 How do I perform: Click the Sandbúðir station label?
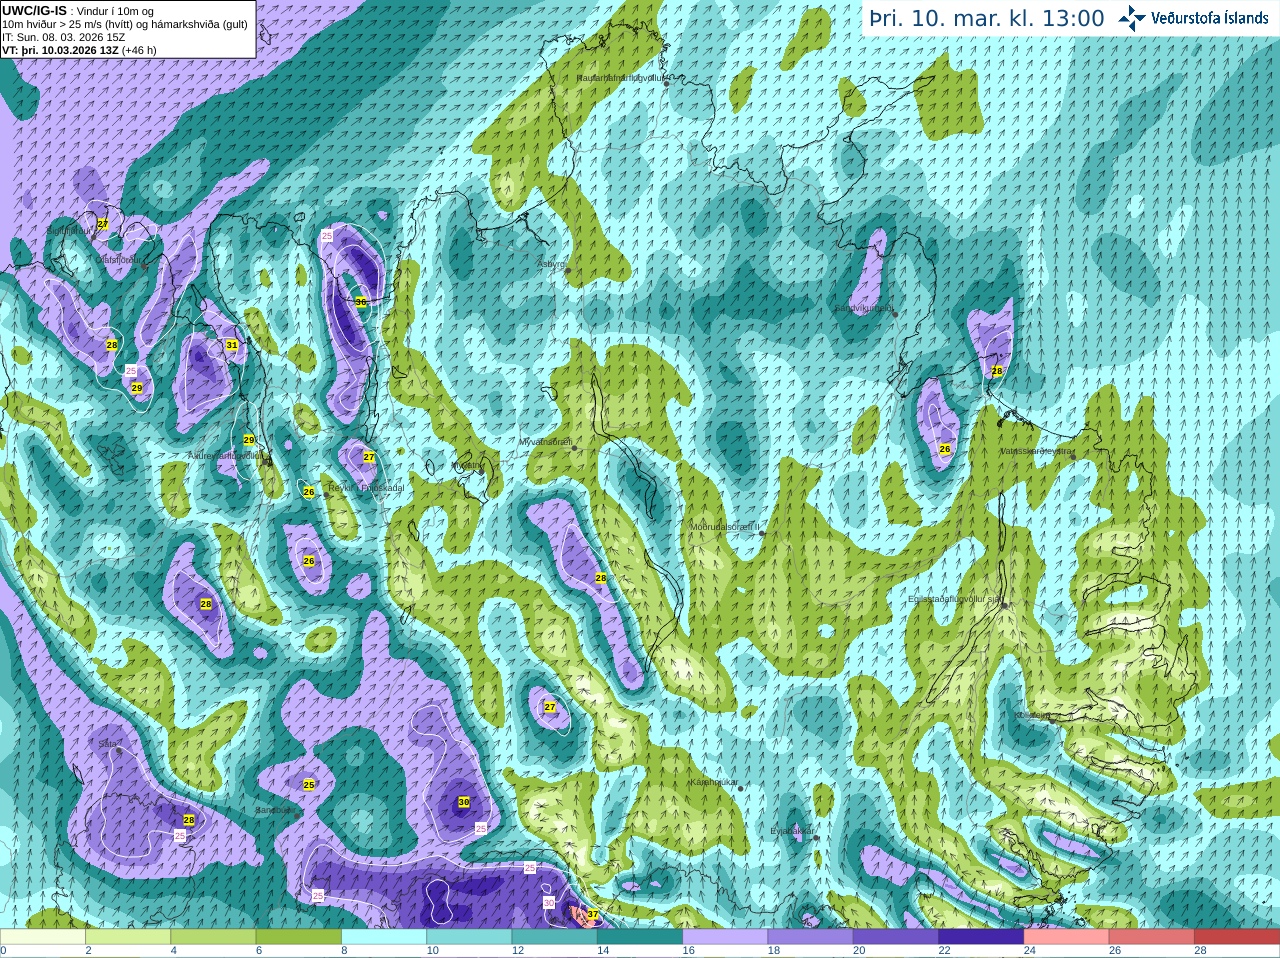(277, 810)
